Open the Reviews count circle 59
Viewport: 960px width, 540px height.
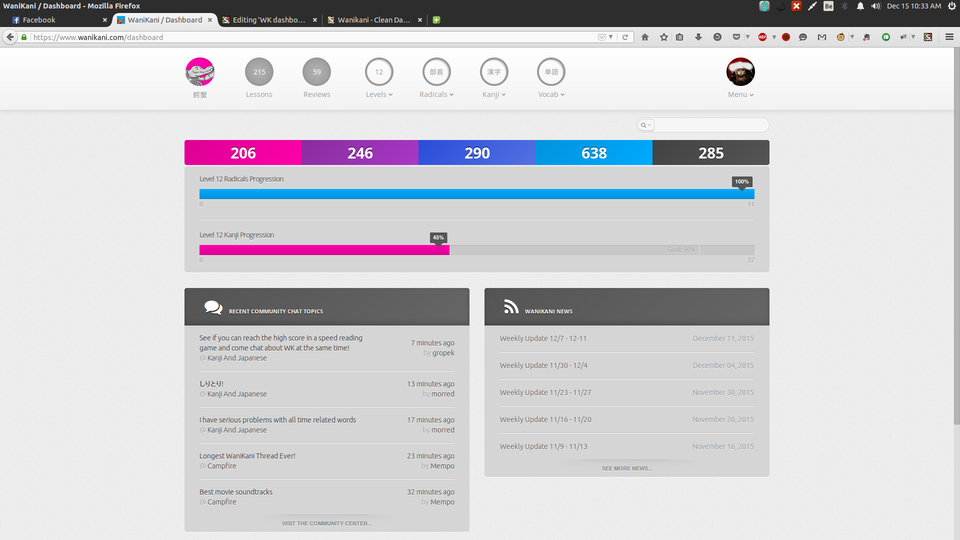[317, 72]
